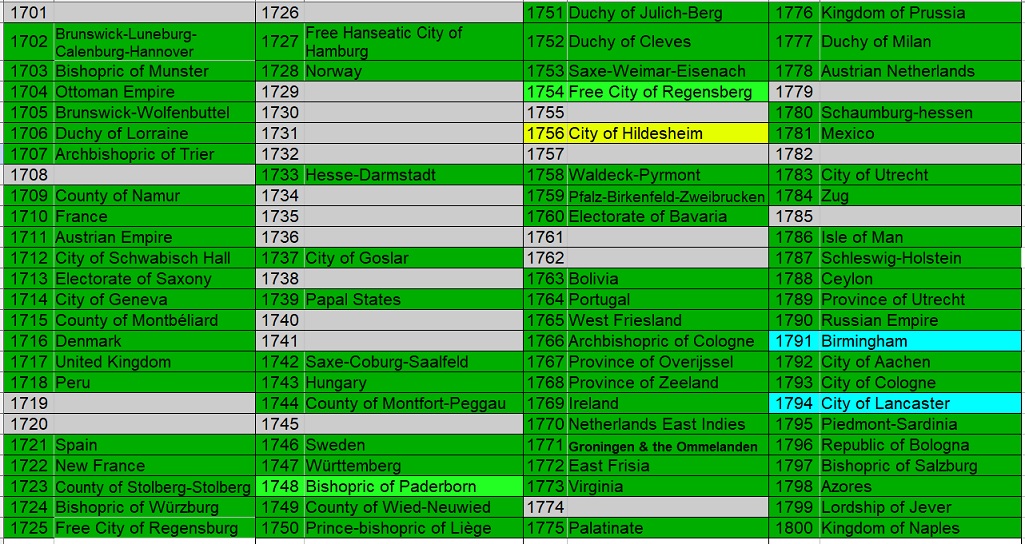The image size is (1025, 544).
Task: Select the empty grey cell beside 1729
Action: [413, 92]
